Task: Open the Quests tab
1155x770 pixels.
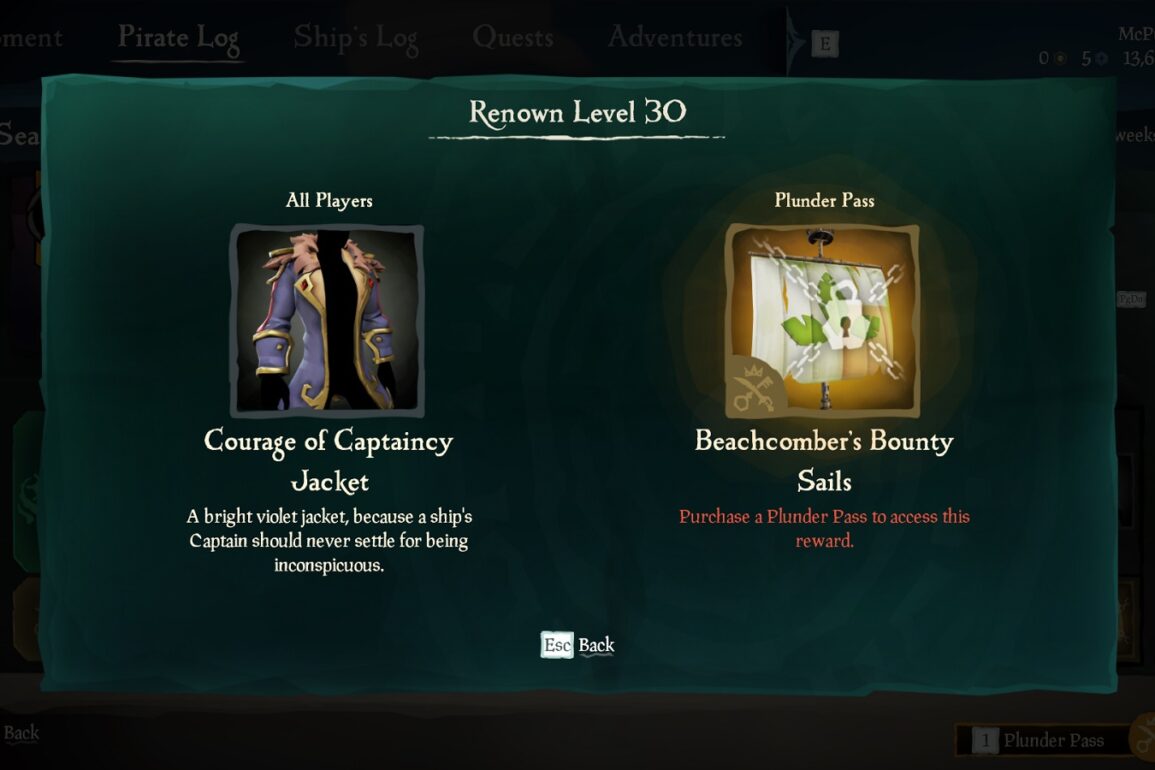Action: tap(513, 37)
